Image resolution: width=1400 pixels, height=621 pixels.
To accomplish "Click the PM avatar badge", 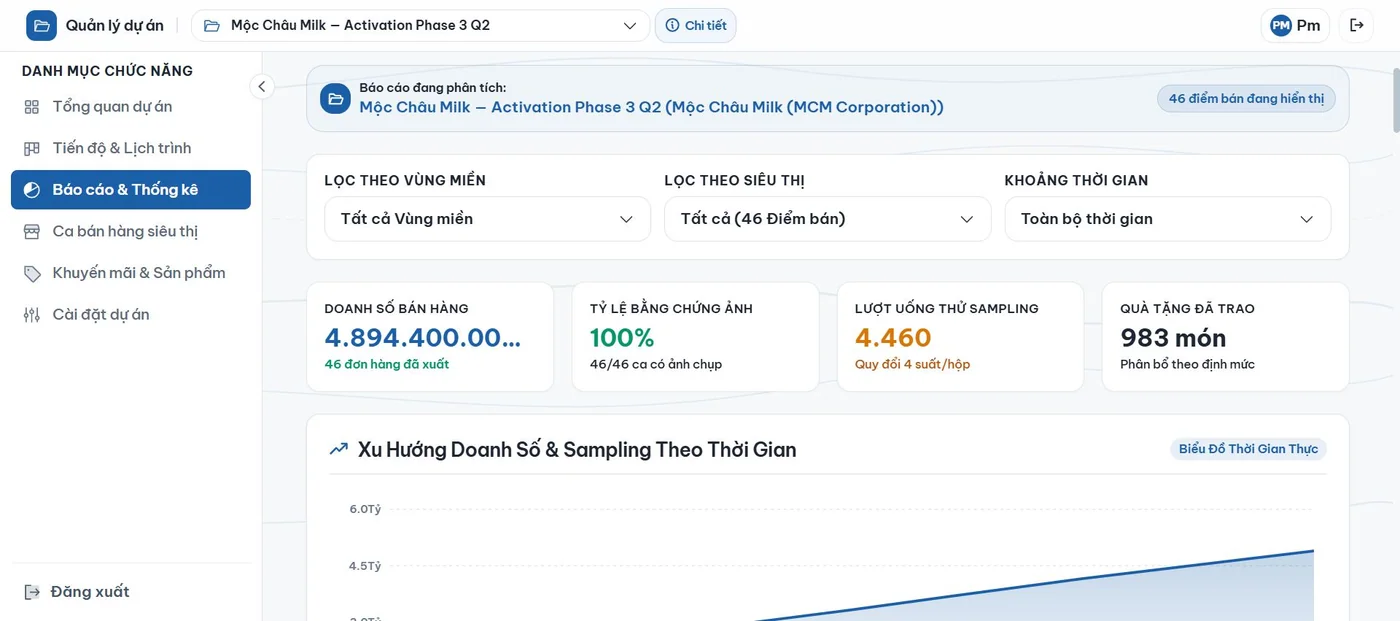I will pos(1281,25).
